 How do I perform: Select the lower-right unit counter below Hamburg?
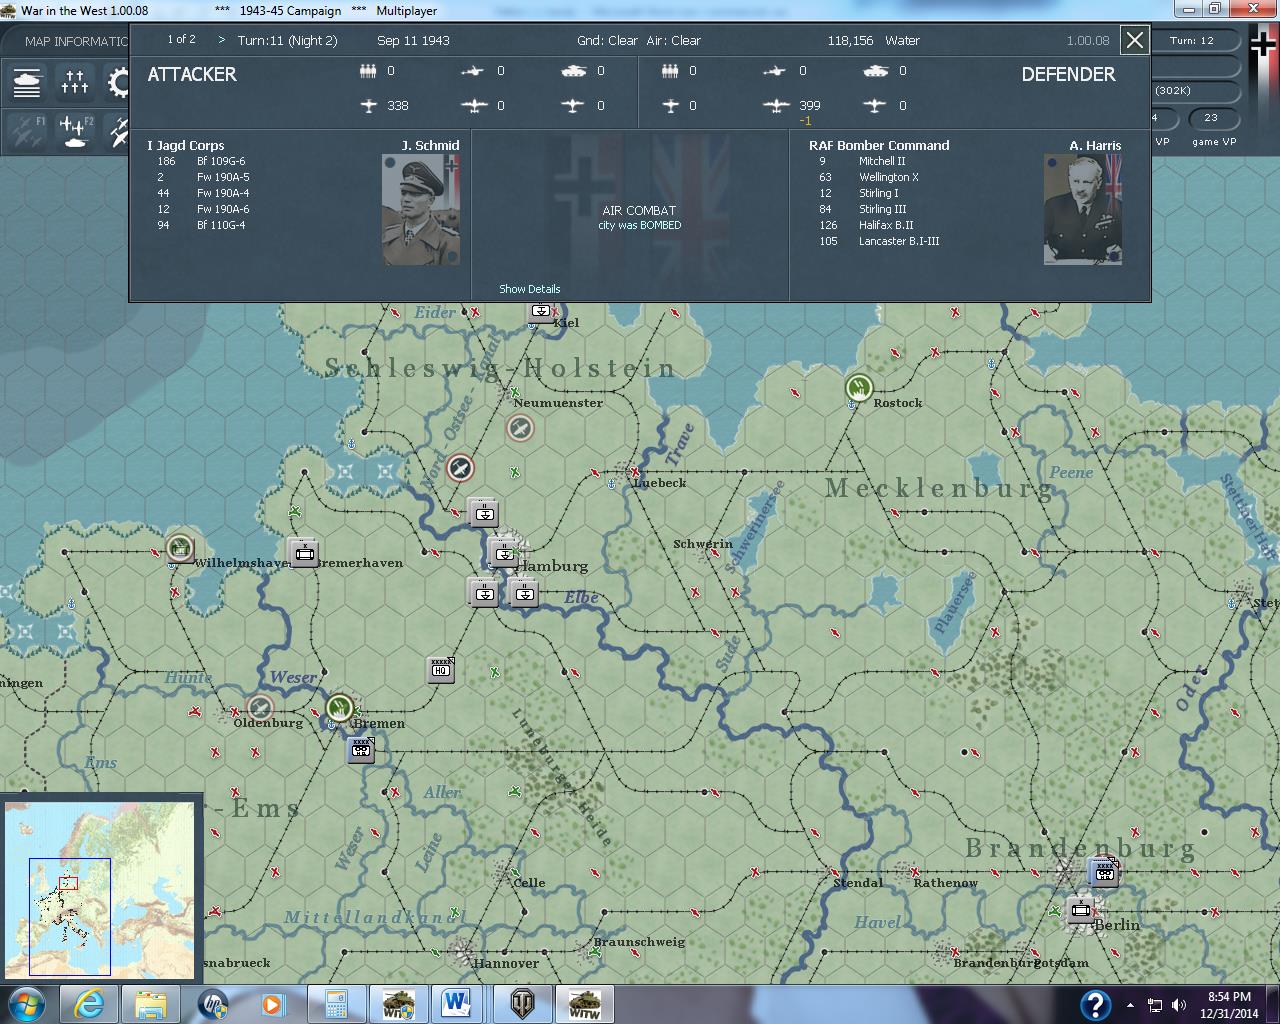click(523, 592)
